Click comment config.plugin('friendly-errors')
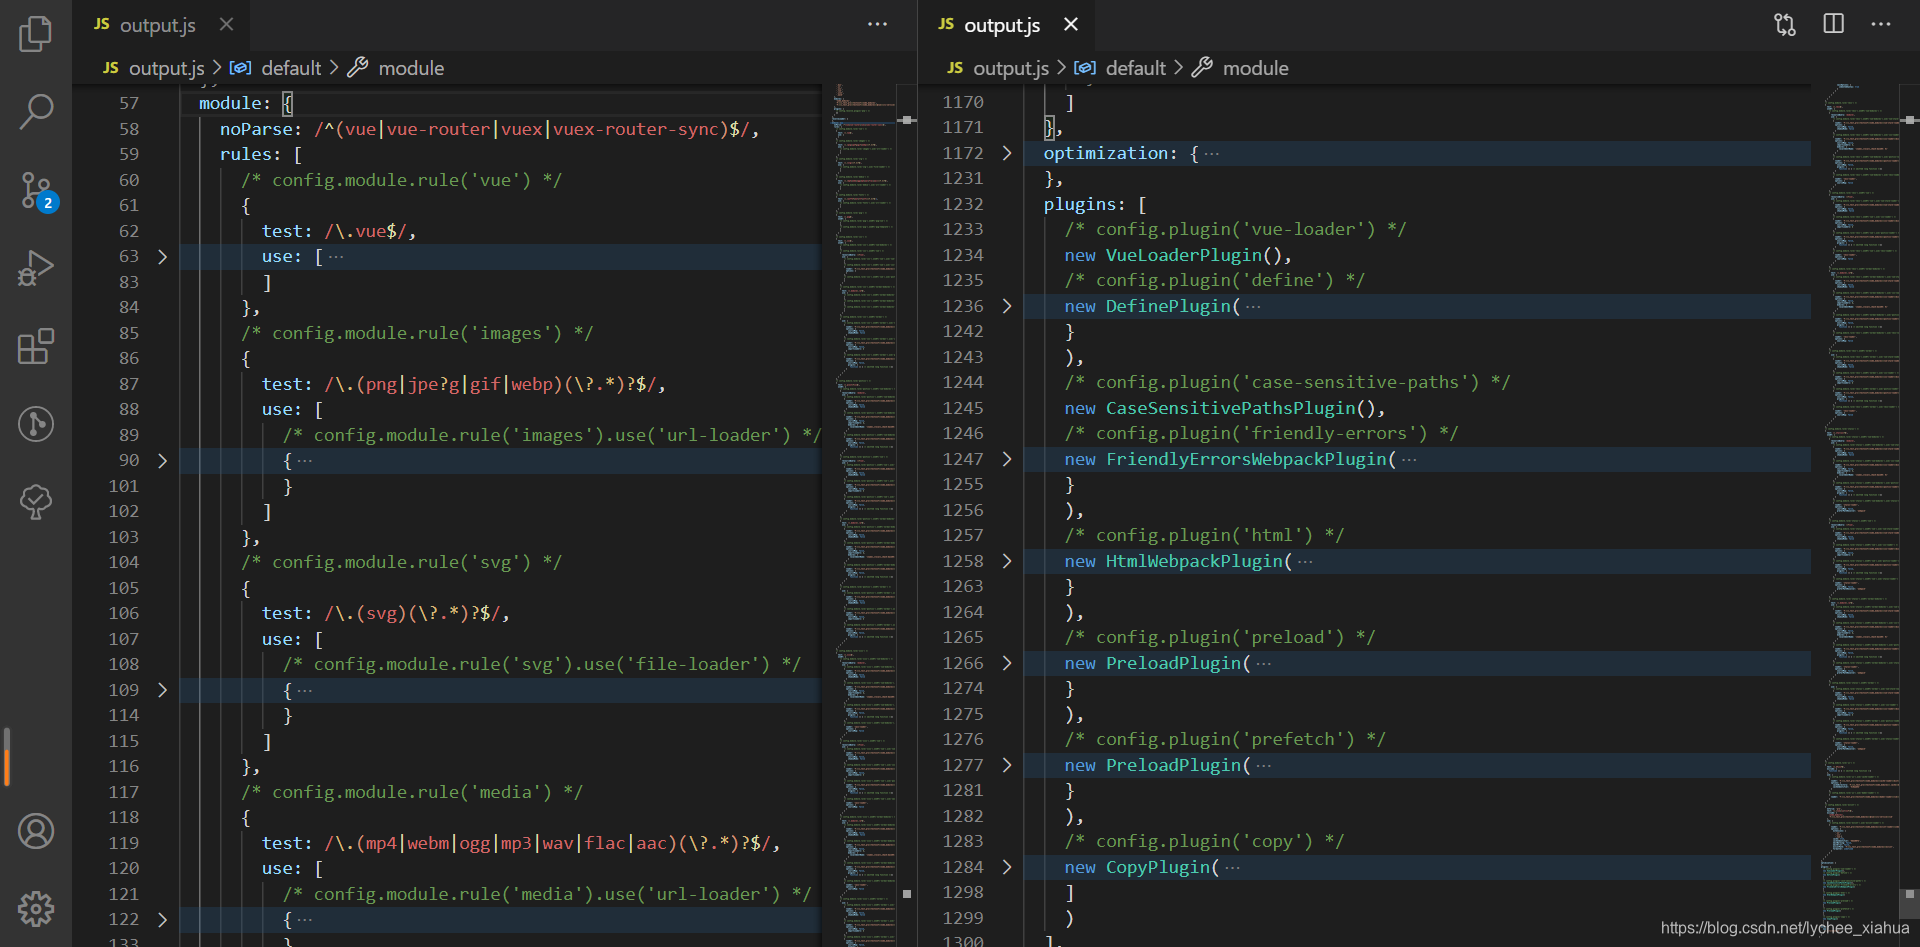The height and width of the screenshot is (947, 1920). 1261,433
